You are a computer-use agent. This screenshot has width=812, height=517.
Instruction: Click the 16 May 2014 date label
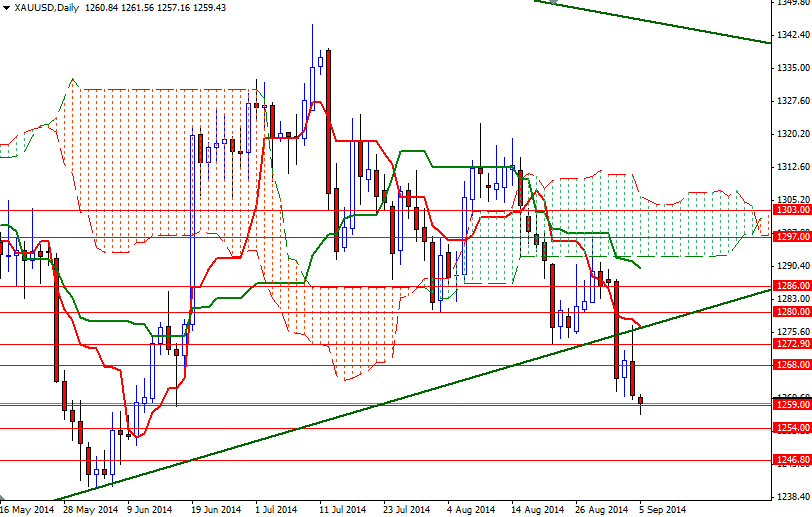27,509
